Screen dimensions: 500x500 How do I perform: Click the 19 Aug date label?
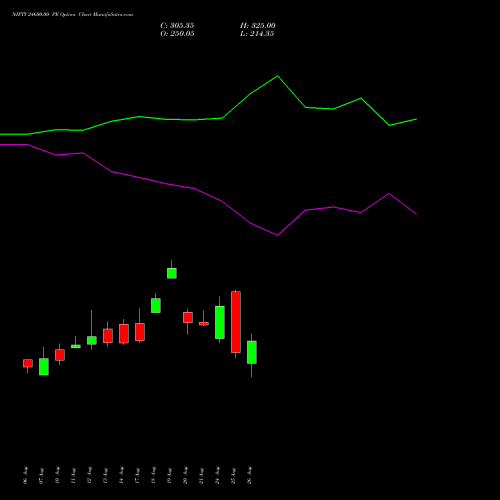[170, 475]
